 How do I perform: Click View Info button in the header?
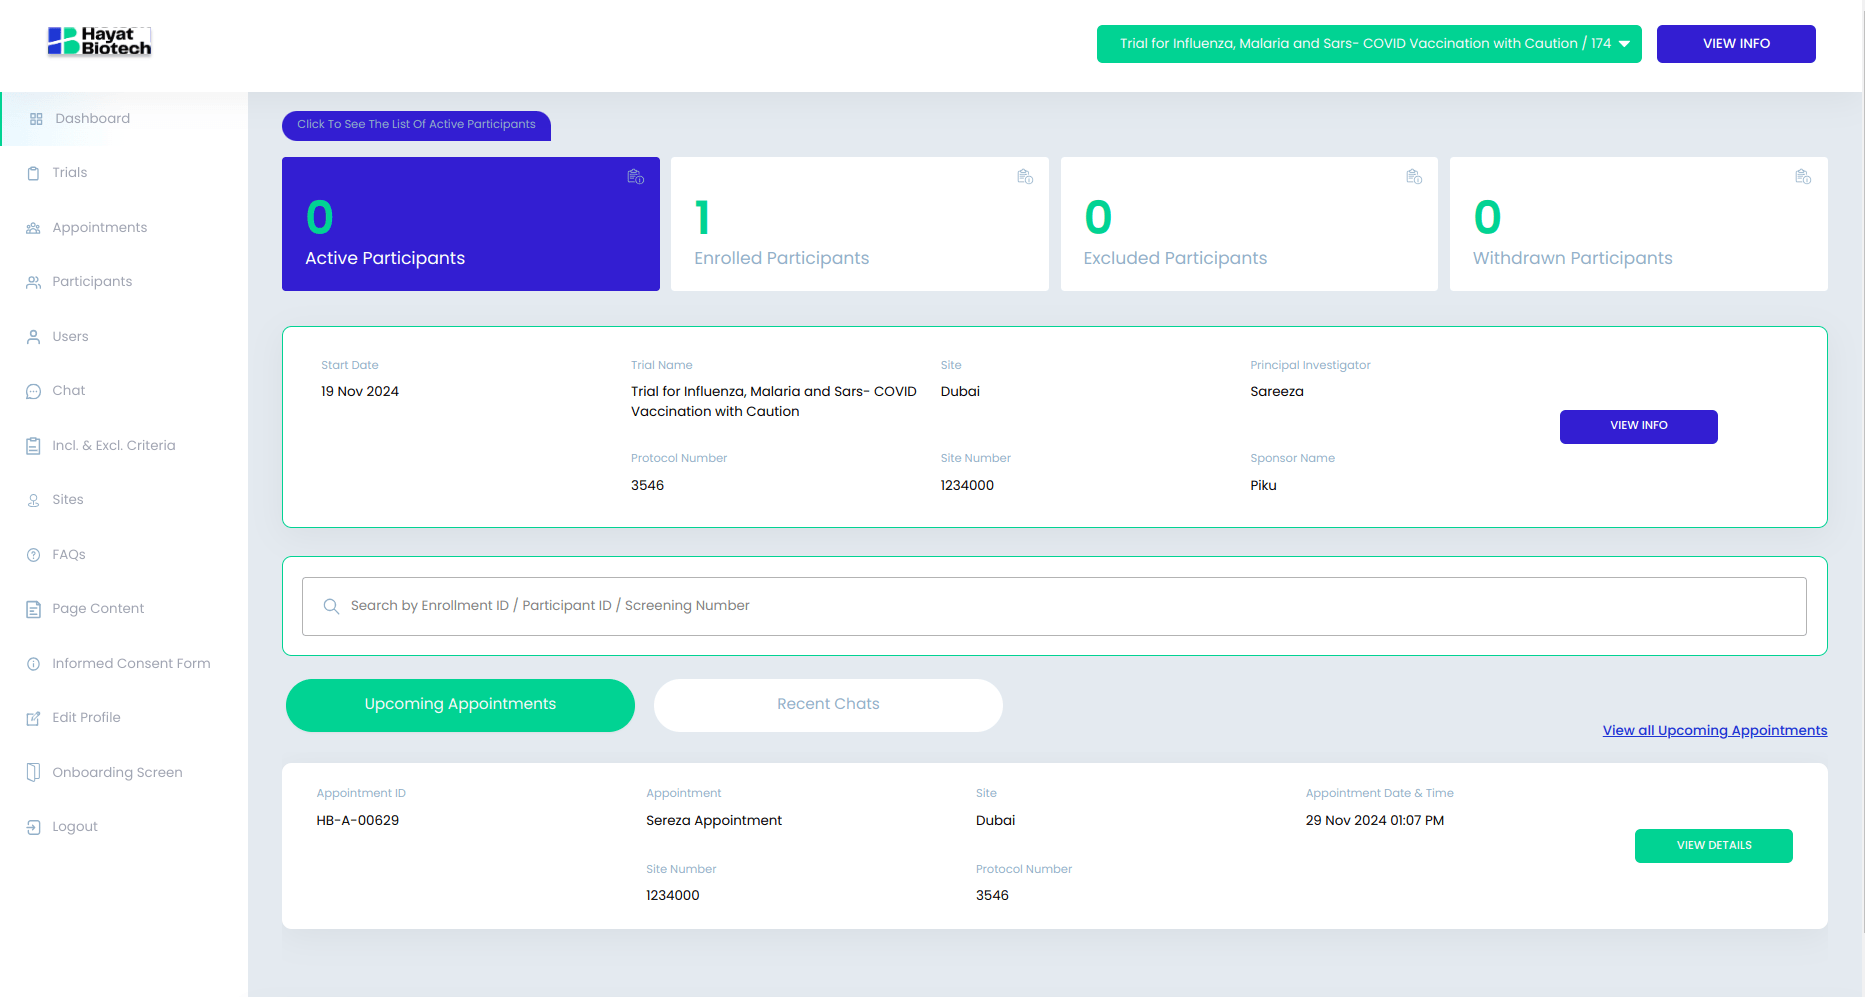coord(1735,44)
